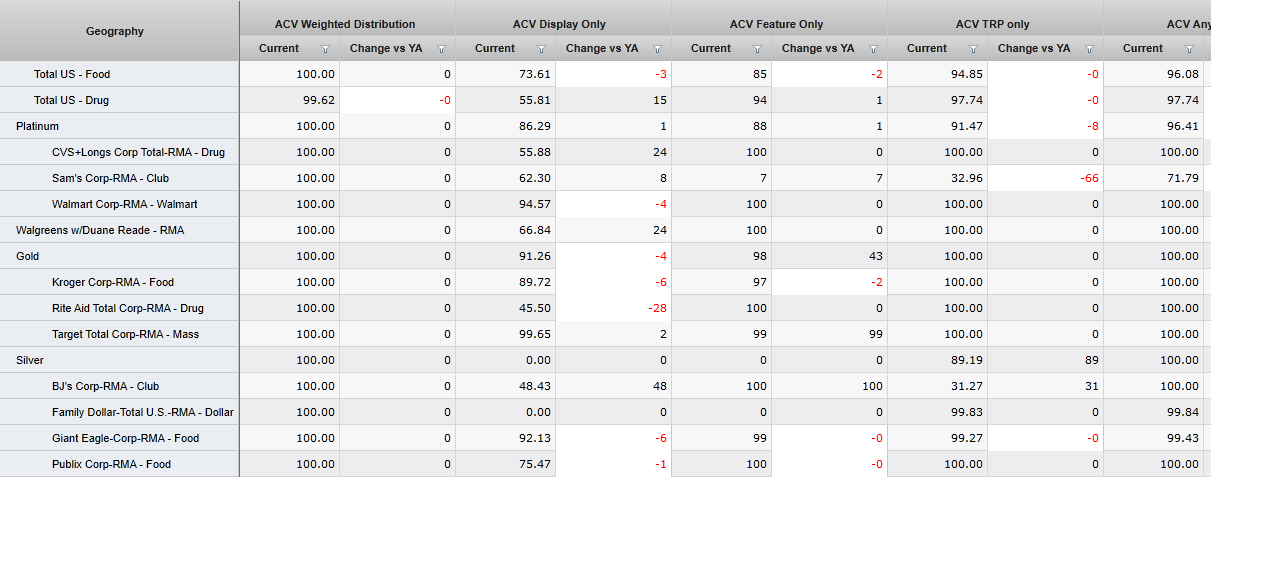Filter ACV TRP only Change vs YA column
The width and height of the screenshot is (1268, 587).
coord(1089,49)
